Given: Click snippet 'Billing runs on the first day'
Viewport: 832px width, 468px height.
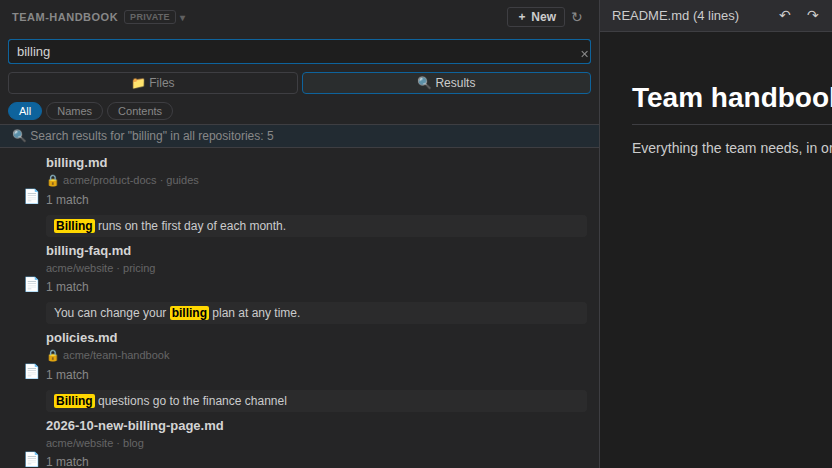Looking at the screenshot, I should pyautogui.click(x=316, y=226).
